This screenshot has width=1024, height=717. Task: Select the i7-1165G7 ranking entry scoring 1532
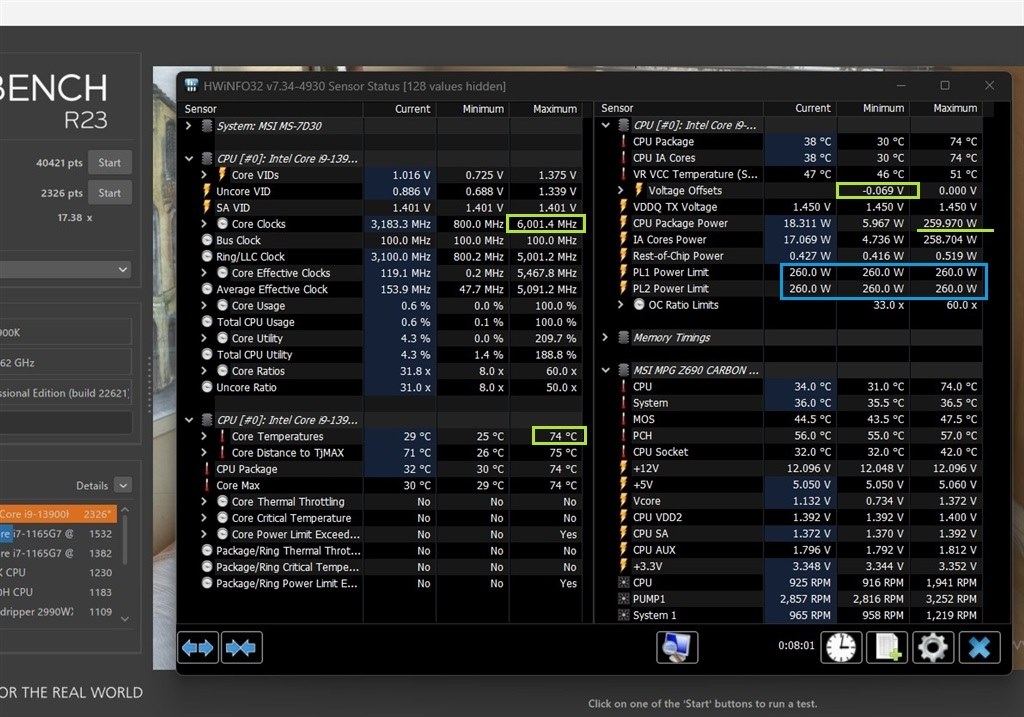[x=58, y=534]
